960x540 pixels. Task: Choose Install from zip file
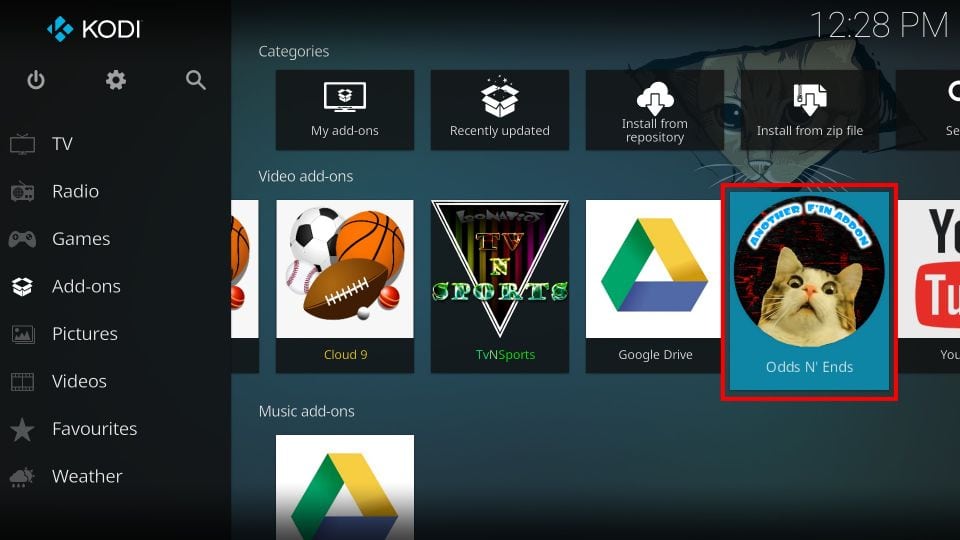pyautogui.click(x=809, y=110)
